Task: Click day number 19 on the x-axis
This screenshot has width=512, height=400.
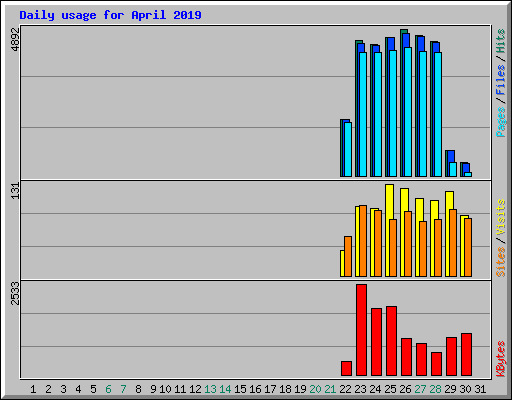Action: (300, 389)
